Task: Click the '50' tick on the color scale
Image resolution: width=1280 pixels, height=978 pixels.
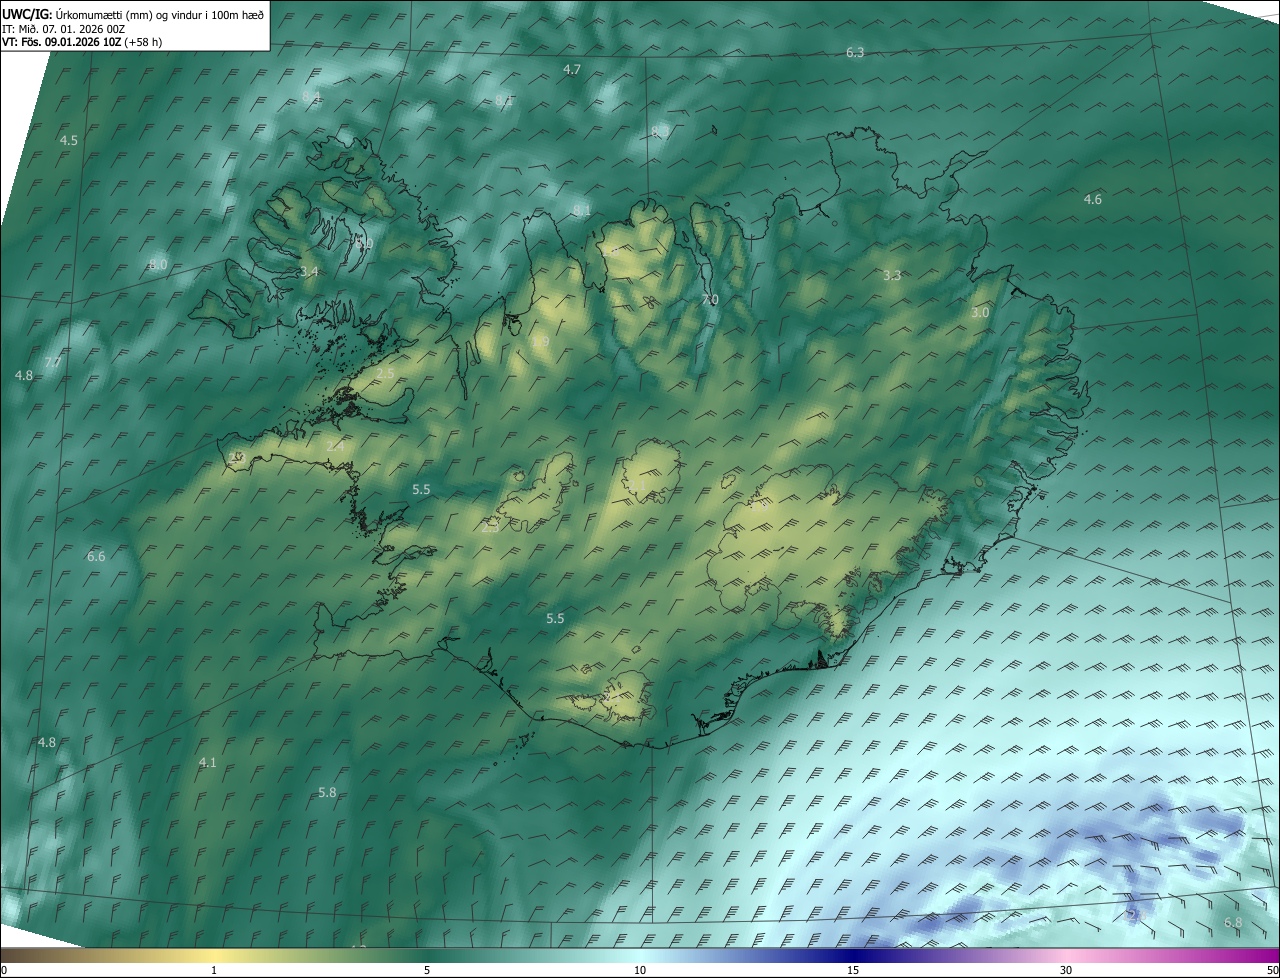Action: click(x=1272, y=970)
